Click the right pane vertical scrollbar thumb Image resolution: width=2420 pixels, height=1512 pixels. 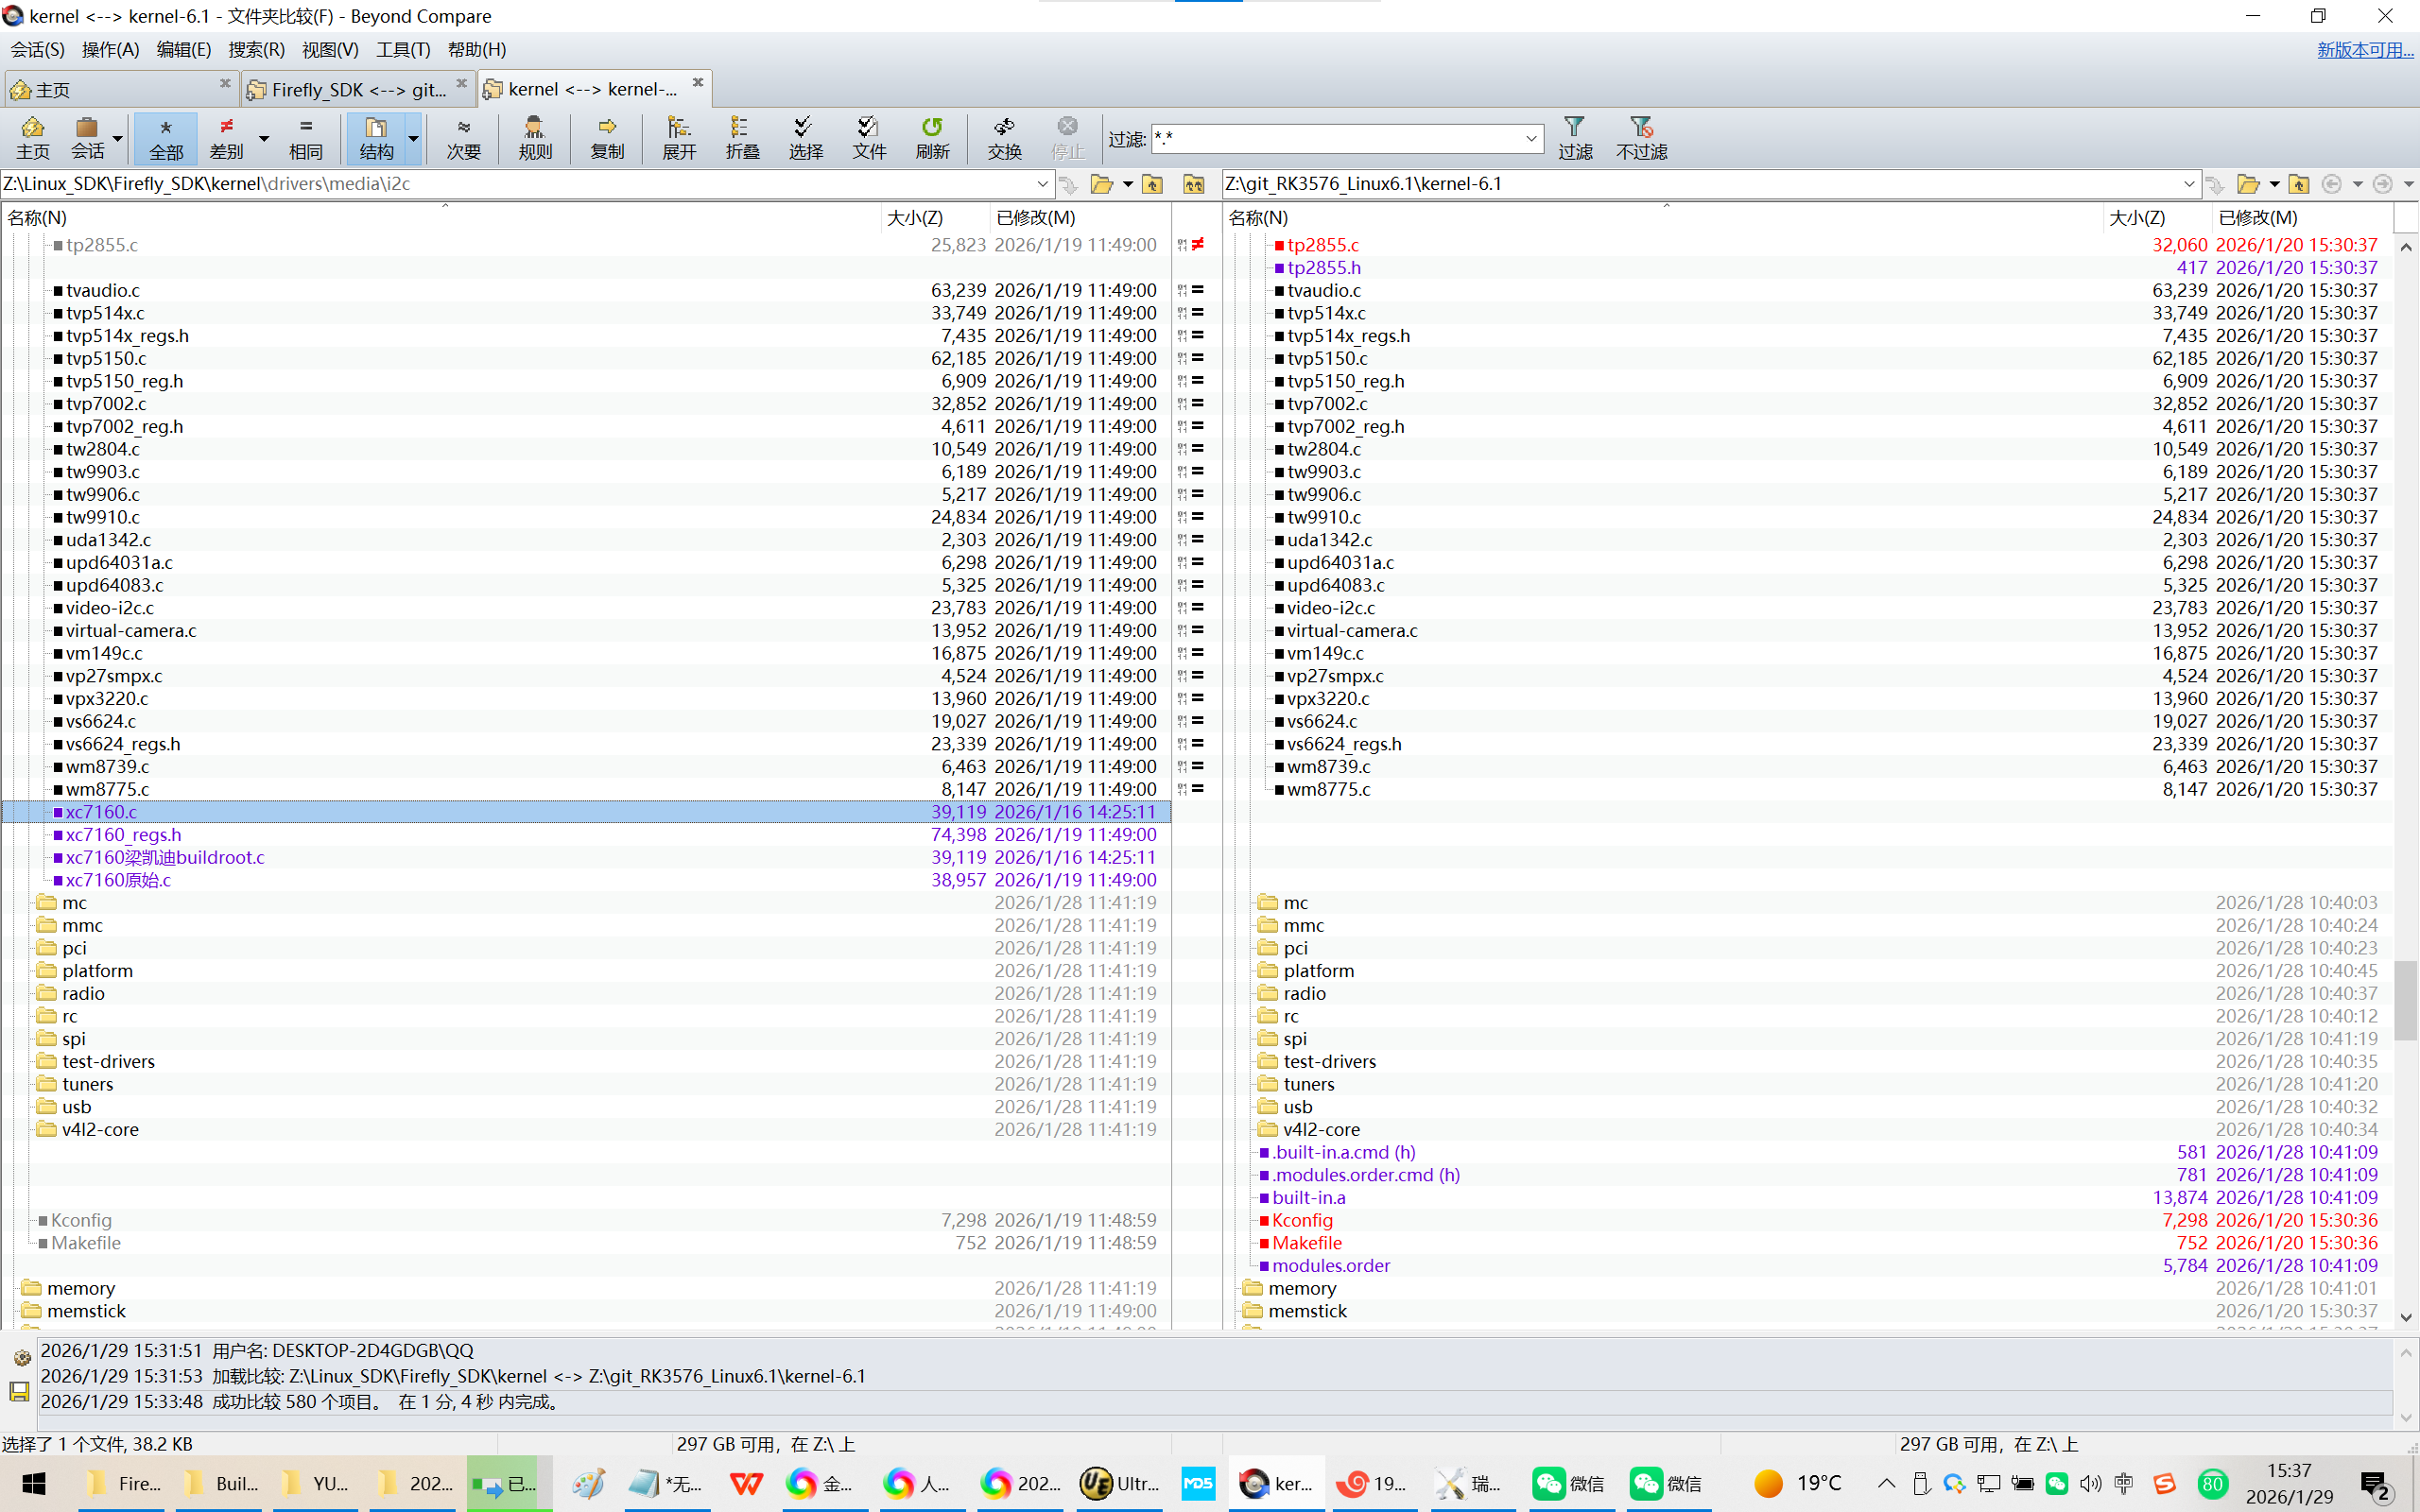pos(2405,1000)
